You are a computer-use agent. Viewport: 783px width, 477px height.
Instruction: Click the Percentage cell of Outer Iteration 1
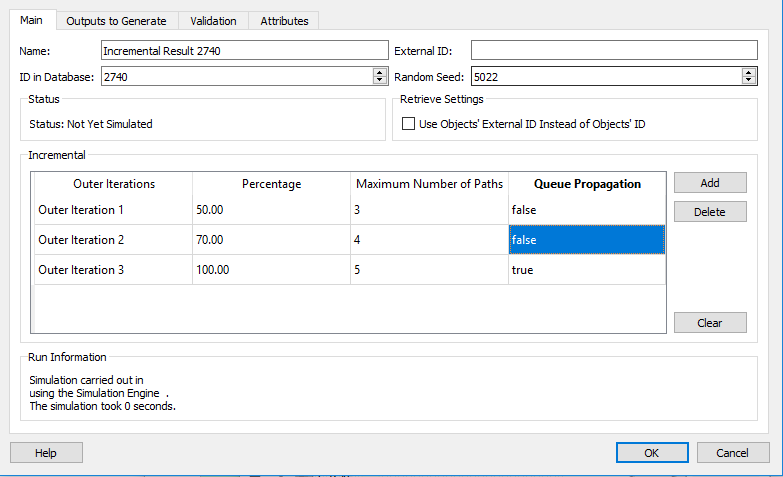point(271,210)
